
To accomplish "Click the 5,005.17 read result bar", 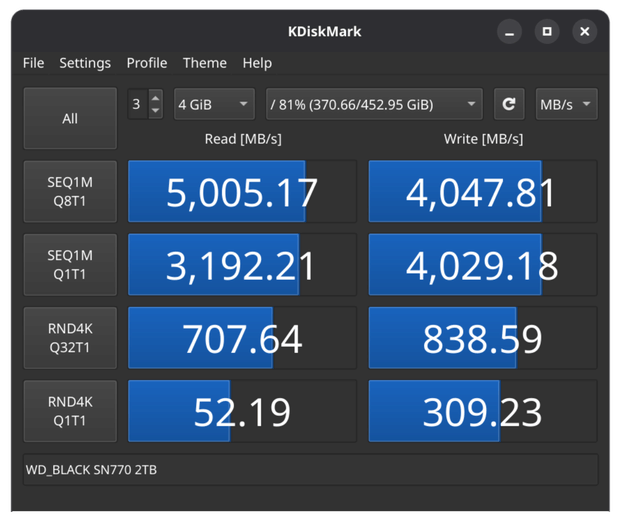I will tap(242, 191).
